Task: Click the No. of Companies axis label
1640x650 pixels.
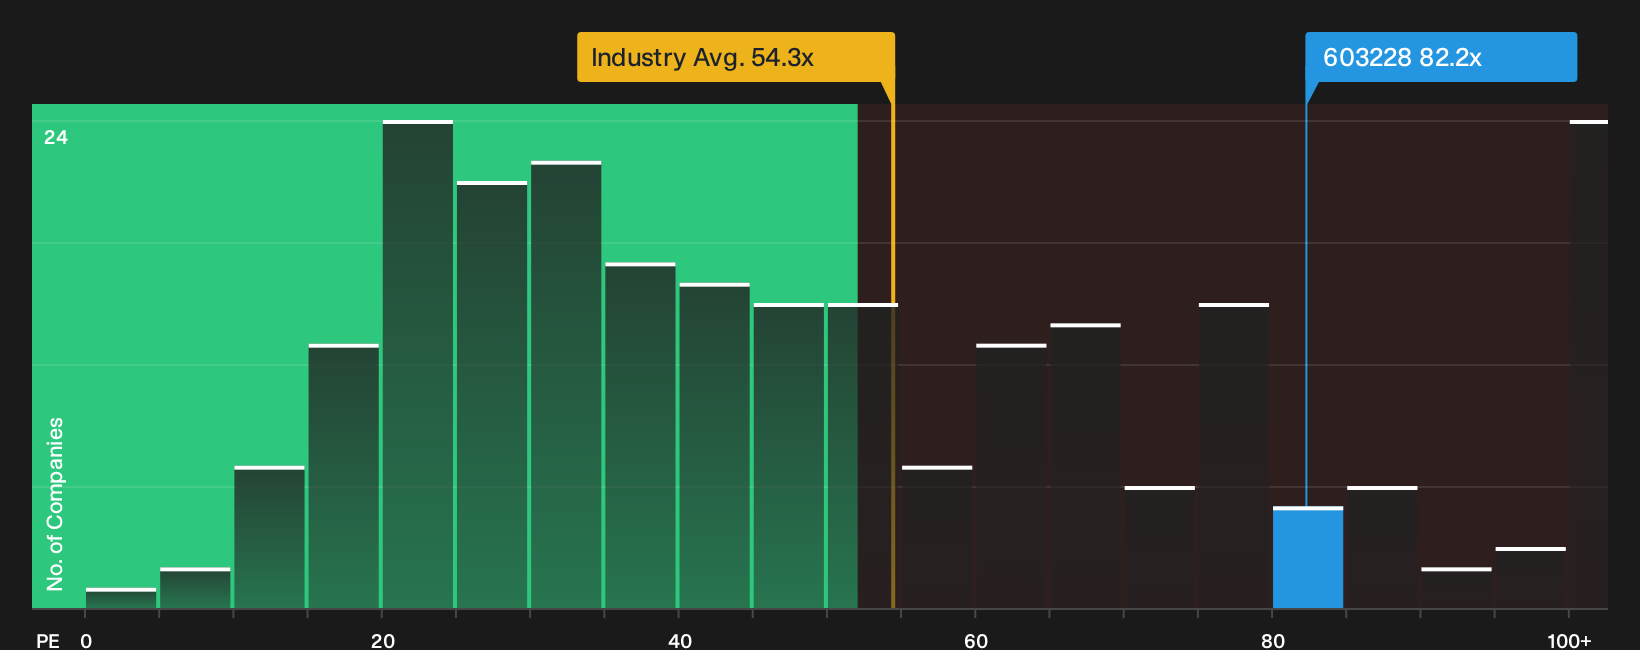Action: pyautogui.click(x=55, y=503)
